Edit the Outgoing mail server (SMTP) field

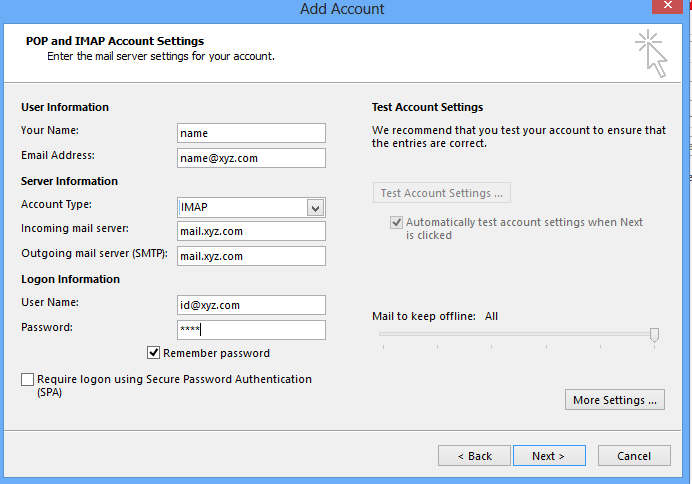(251, 256)
